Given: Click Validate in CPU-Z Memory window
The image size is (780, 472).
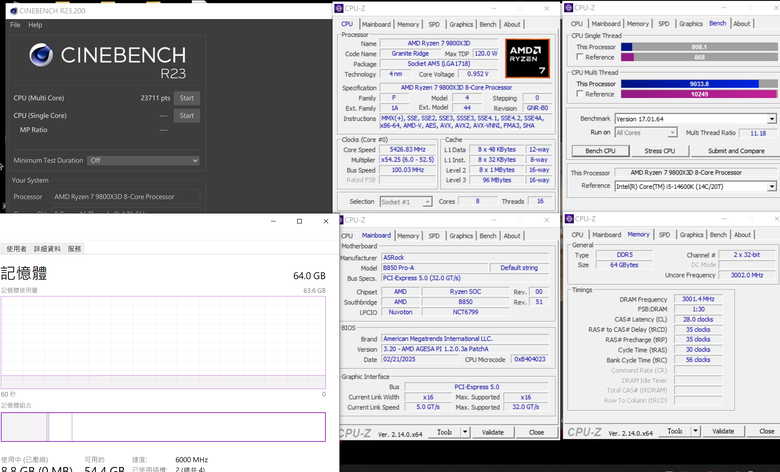Looking at the screenshot, I should click(x=723, y=431).
